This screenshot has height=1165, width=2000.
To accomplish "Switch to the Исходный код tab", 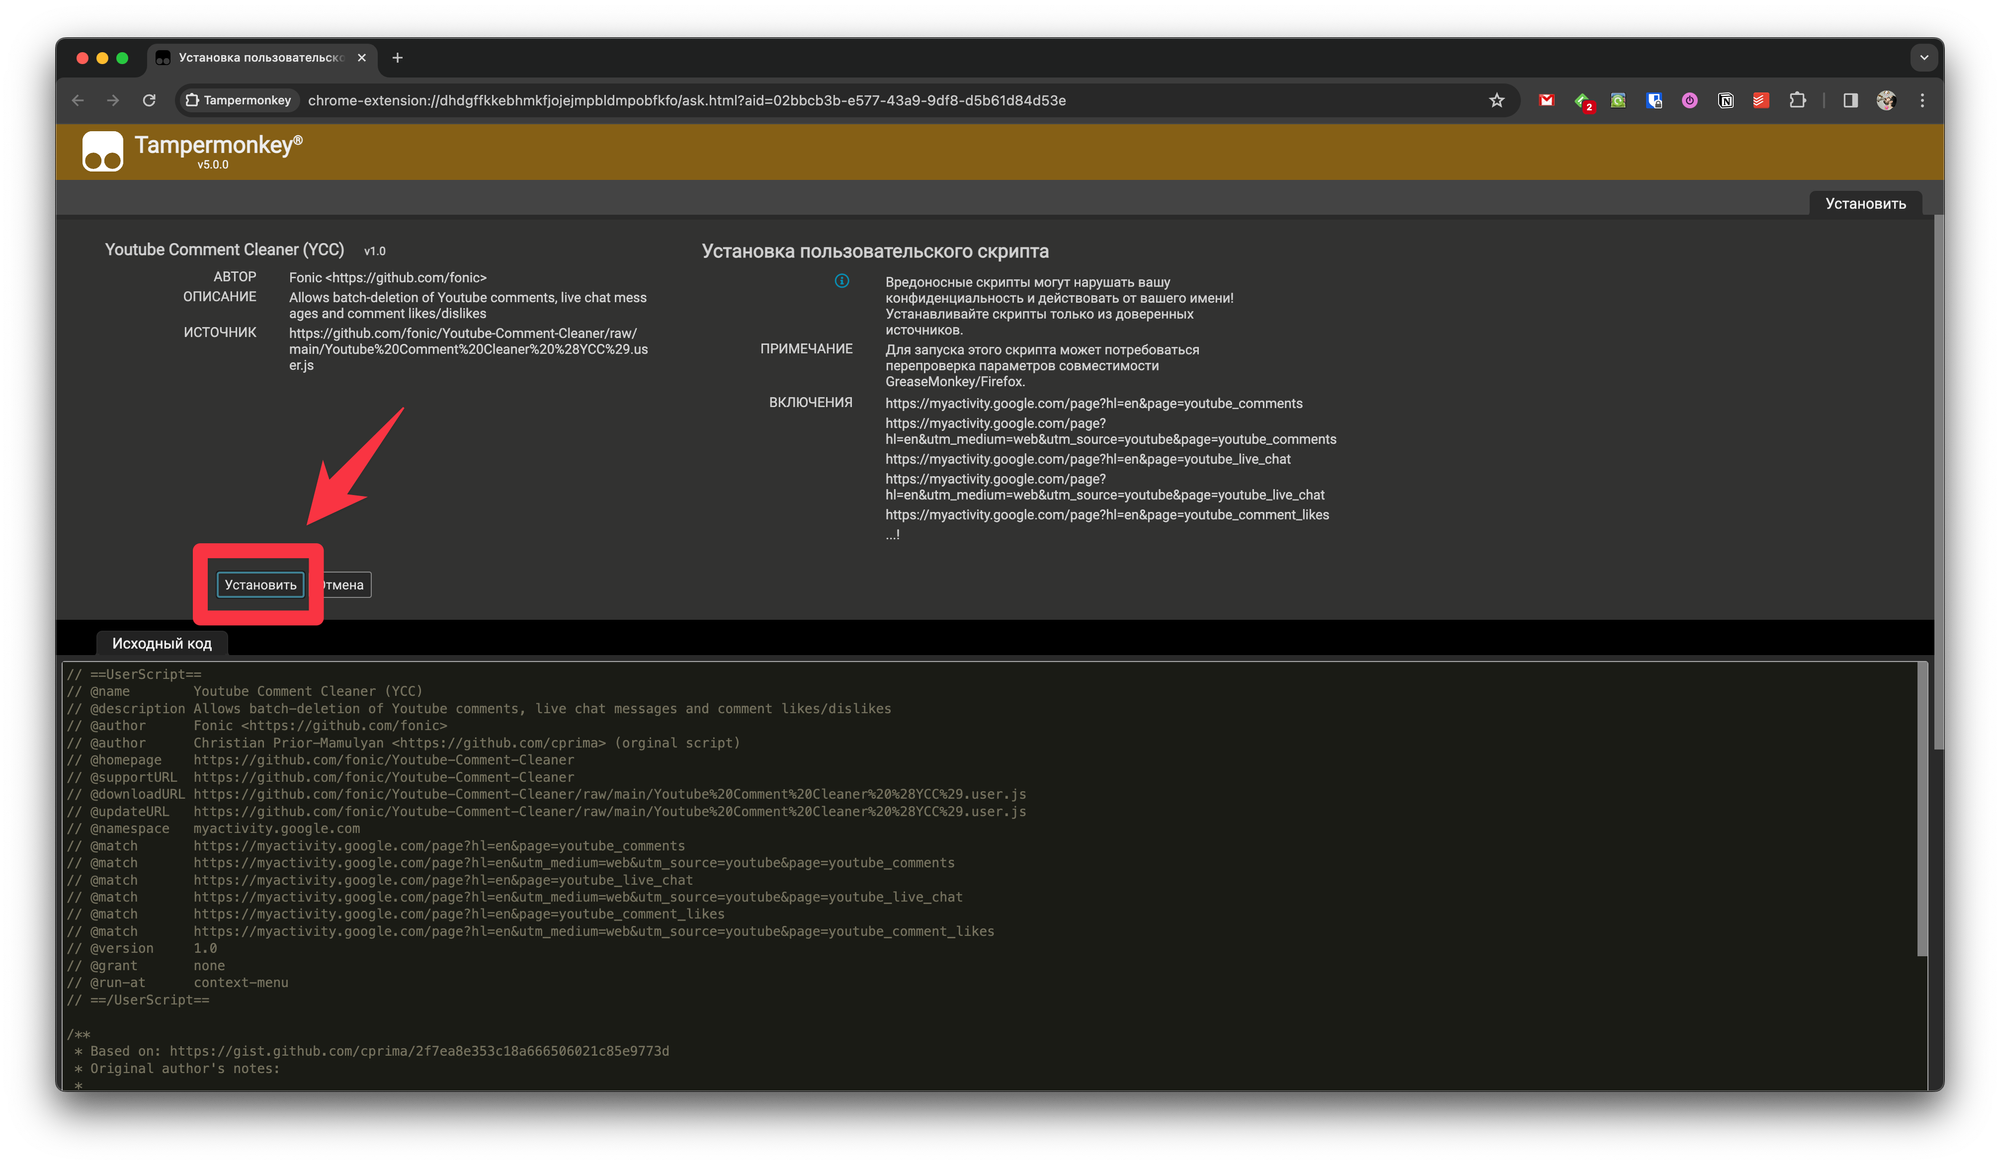I will point(162,643).
